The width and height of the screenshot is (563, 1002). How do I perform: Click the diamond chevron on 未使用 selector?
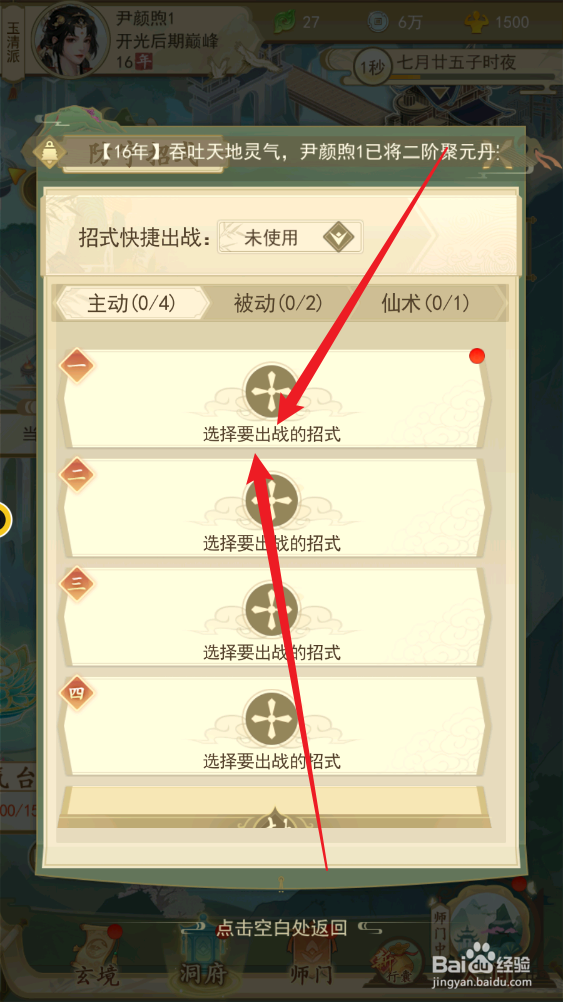pos(339,238)
